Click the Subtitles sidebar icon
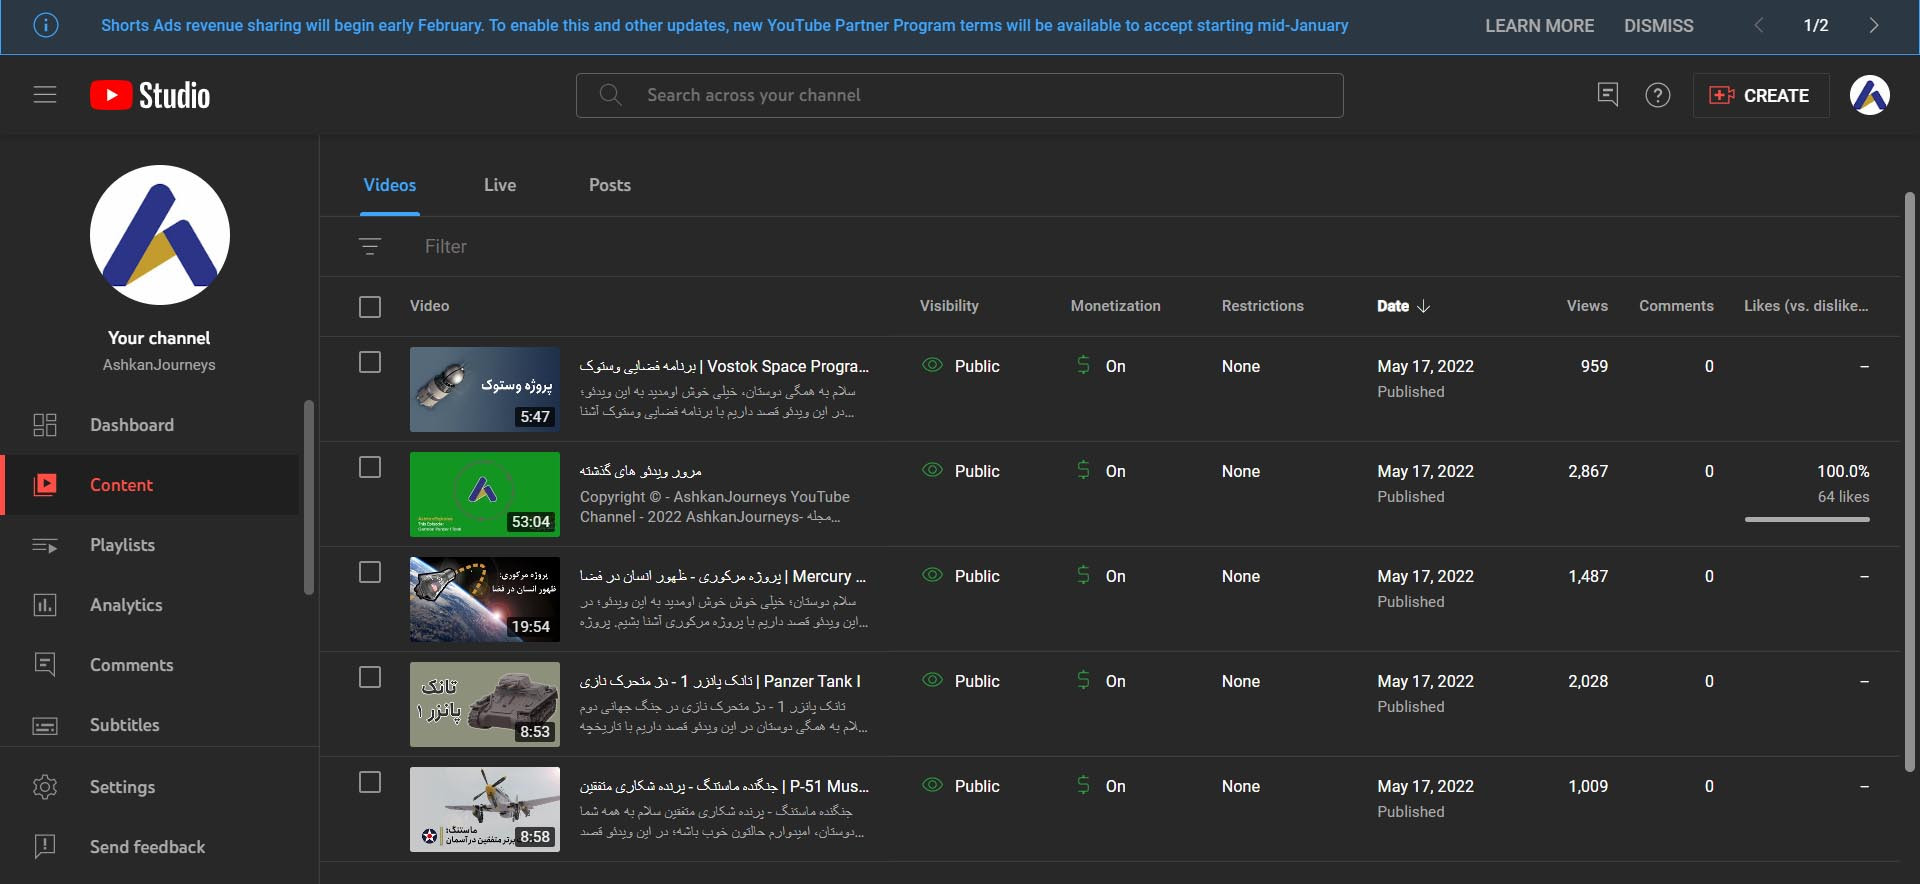The image size is (1920, 884). (x=45, y=725)
